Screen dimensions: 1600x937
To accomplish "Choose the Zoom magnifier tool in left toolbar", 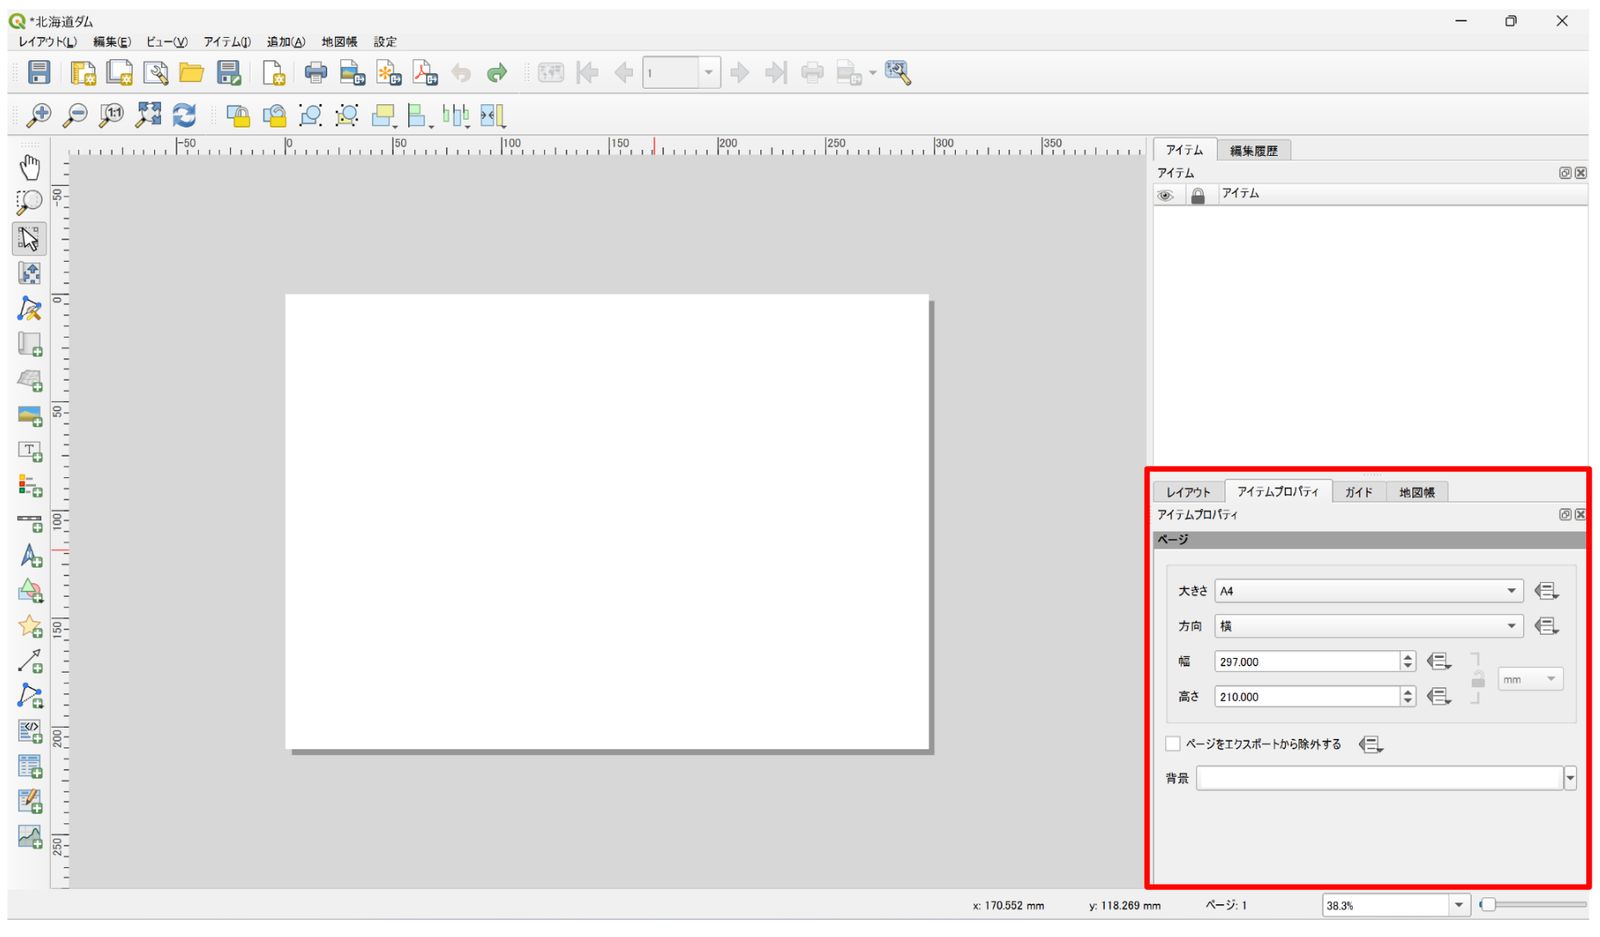I will [30, 202].
